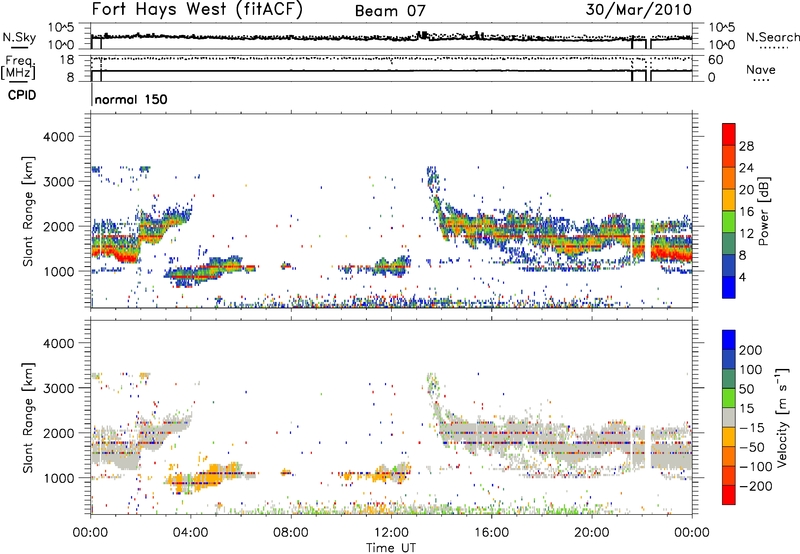The width and height of the screenshot is (800, 554).
Task: Click the "Power [dB]" color bar title
Action: tap(764, 211)
